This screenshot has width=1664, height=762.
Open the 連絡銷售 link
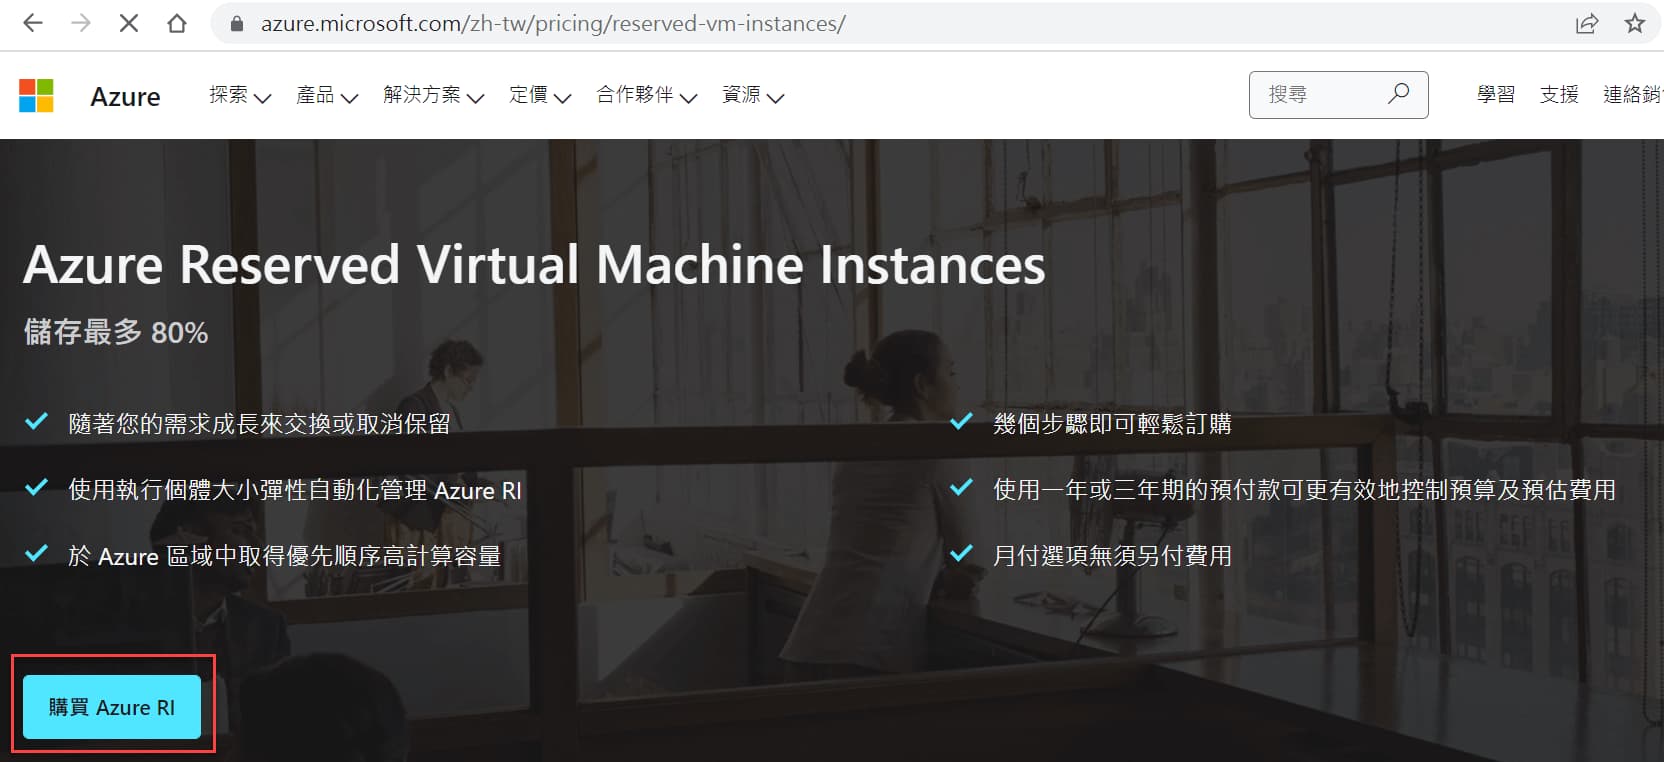click(1633, 95)
